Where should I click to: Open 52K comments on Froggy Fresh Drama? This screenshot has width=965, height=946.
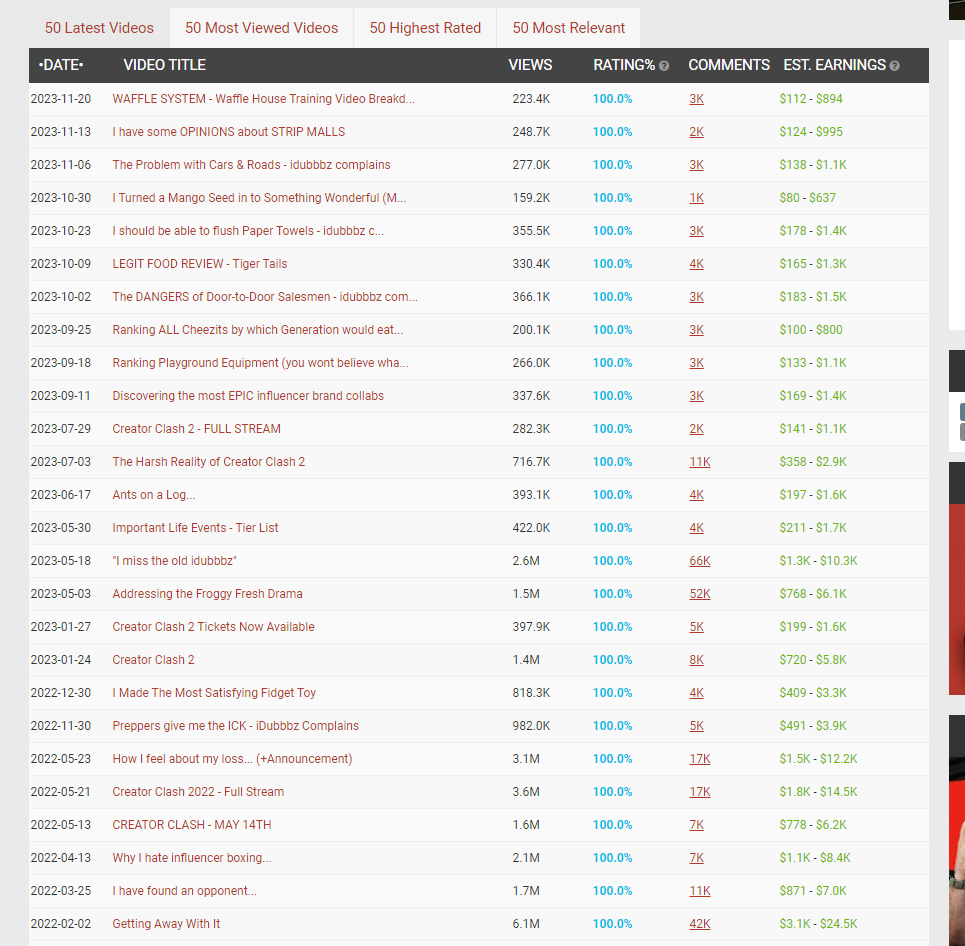(700, 595)
